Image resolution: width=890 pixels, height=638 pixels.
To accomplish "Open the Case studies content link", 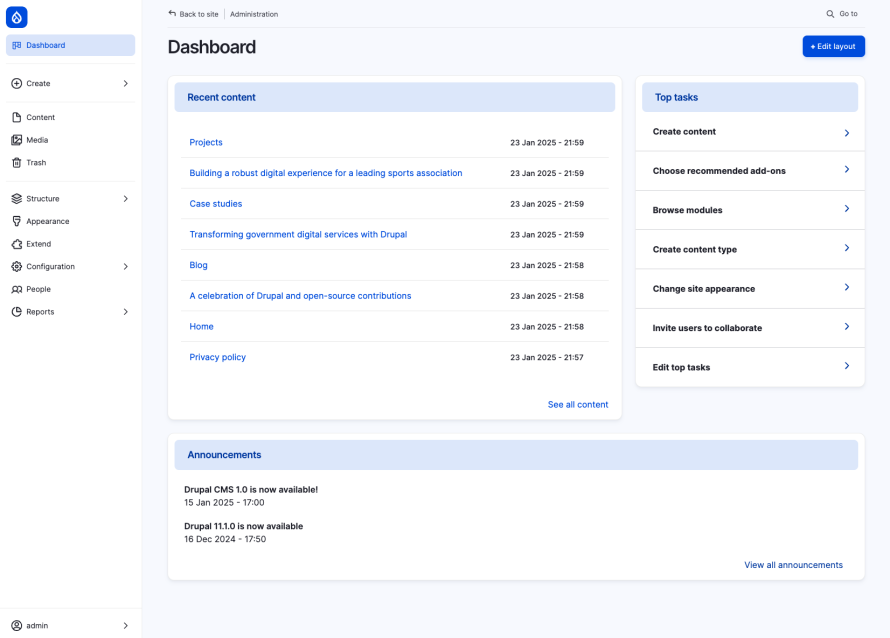I will tap(216, 204).
